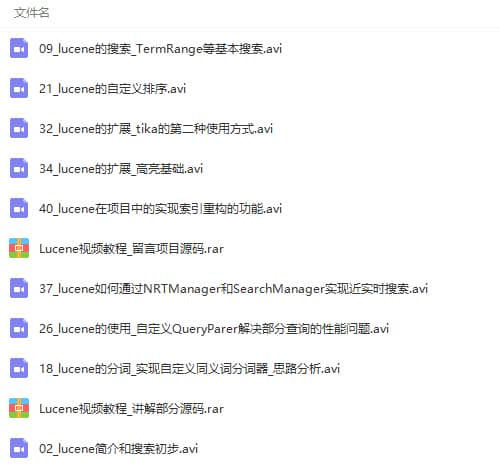Open file name 21_lucene的自定义排序.avi
The width and height of the screenshot is (500, 475).
(x=112, y=89)
